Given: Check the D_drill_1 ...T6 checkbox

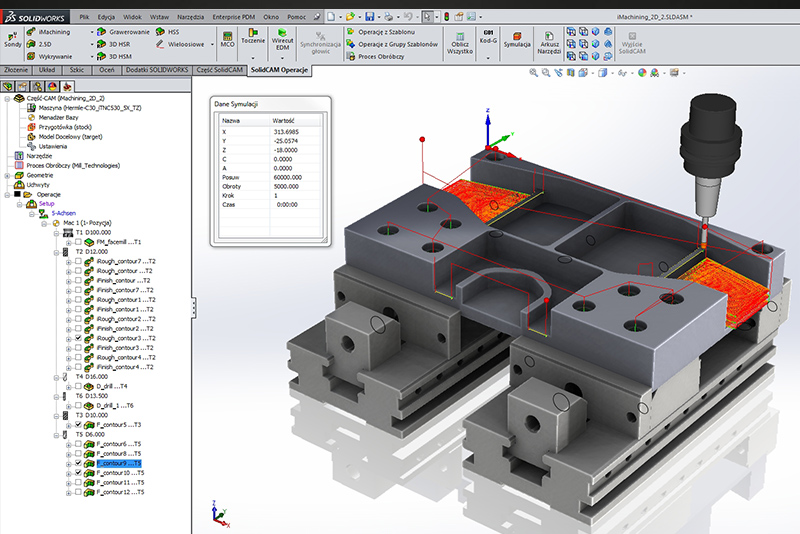Looking at the screenshot, I should click(79, 405).
